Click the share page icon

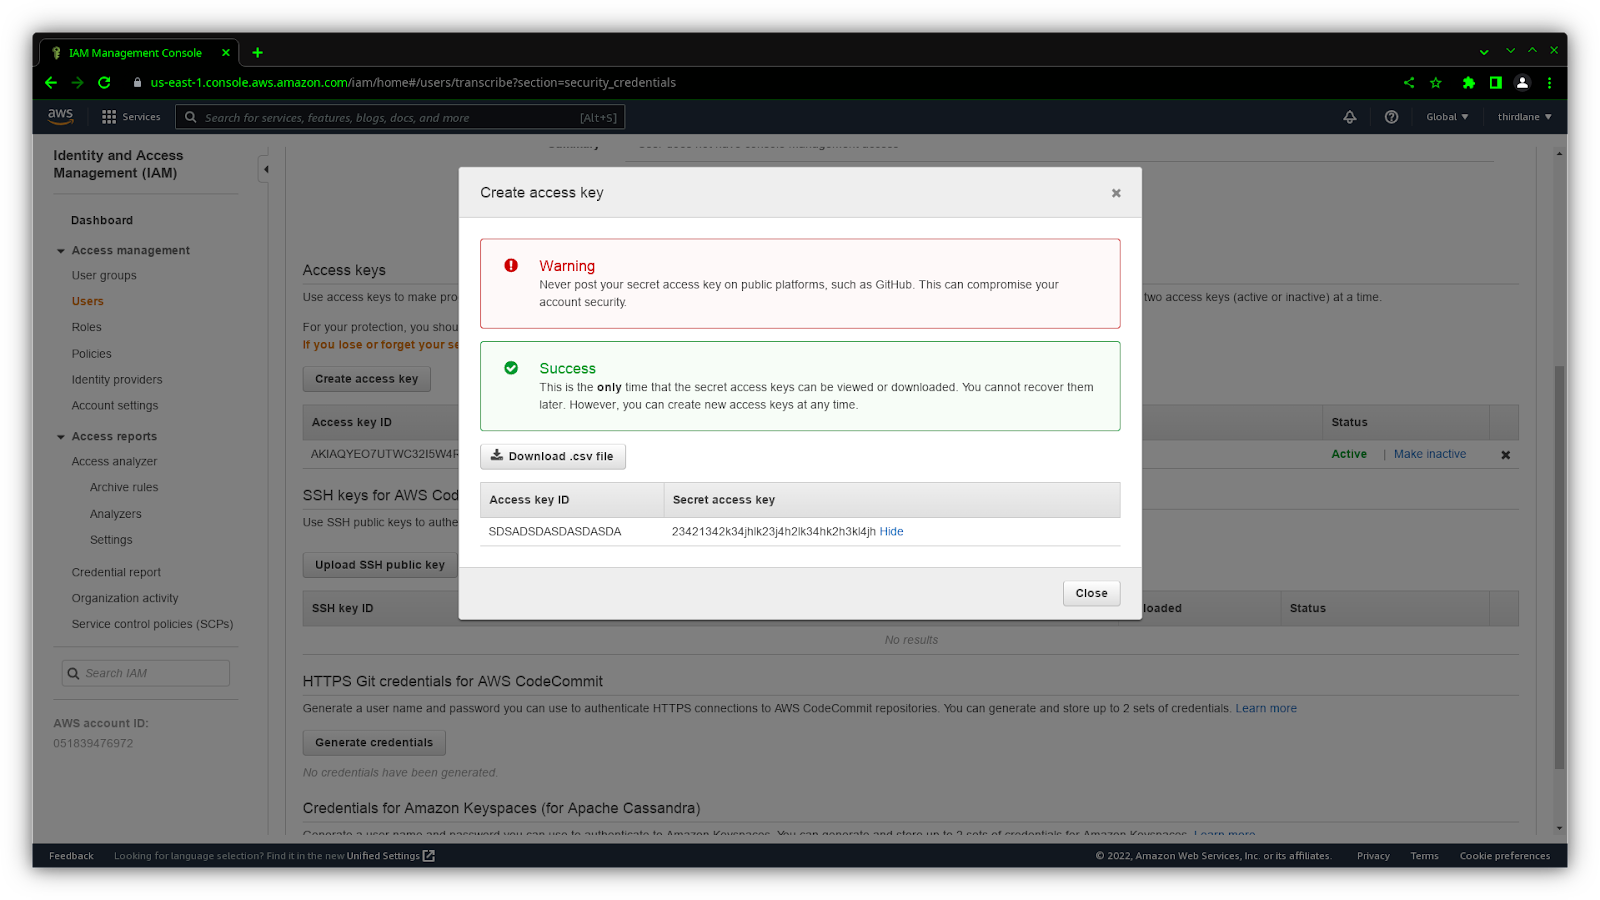[x=1409, y=83]
